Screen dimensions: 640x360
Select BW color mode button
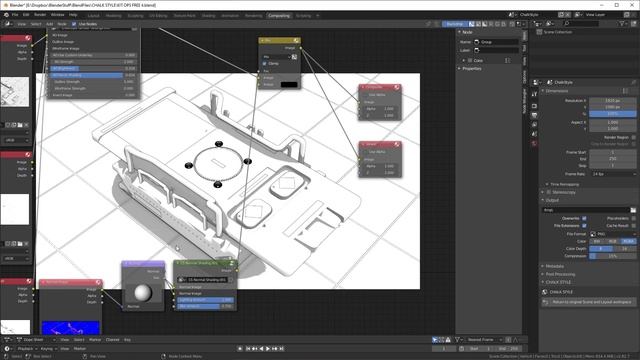597,241
